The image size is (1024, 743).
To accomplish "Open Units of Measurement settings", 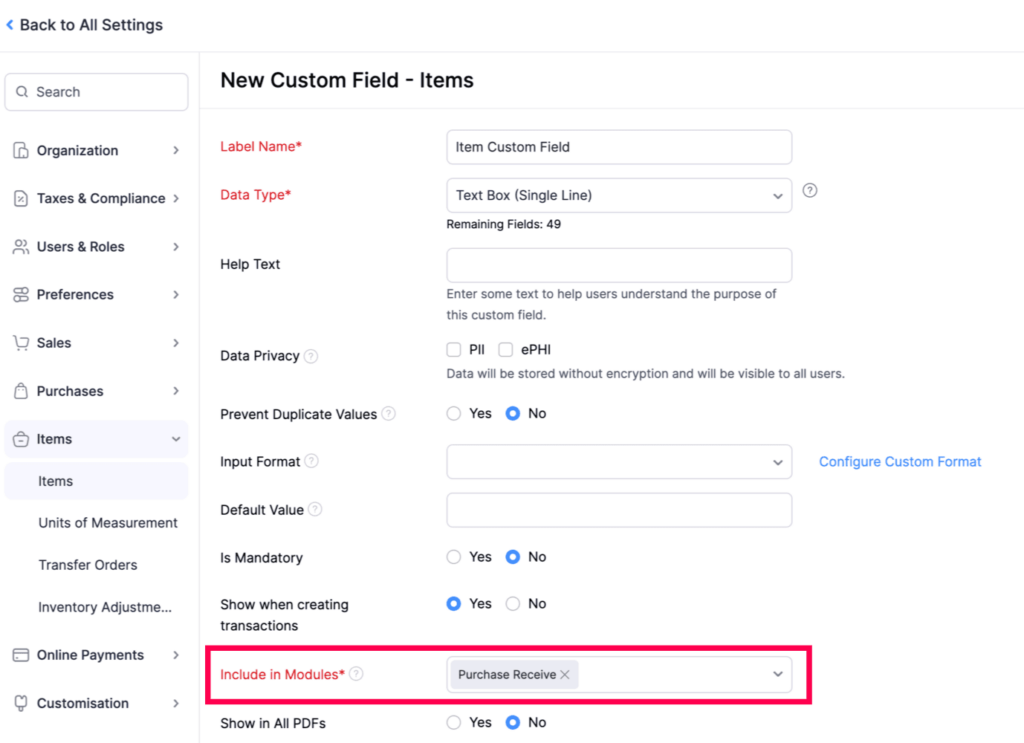I will [x=108, y=523].
